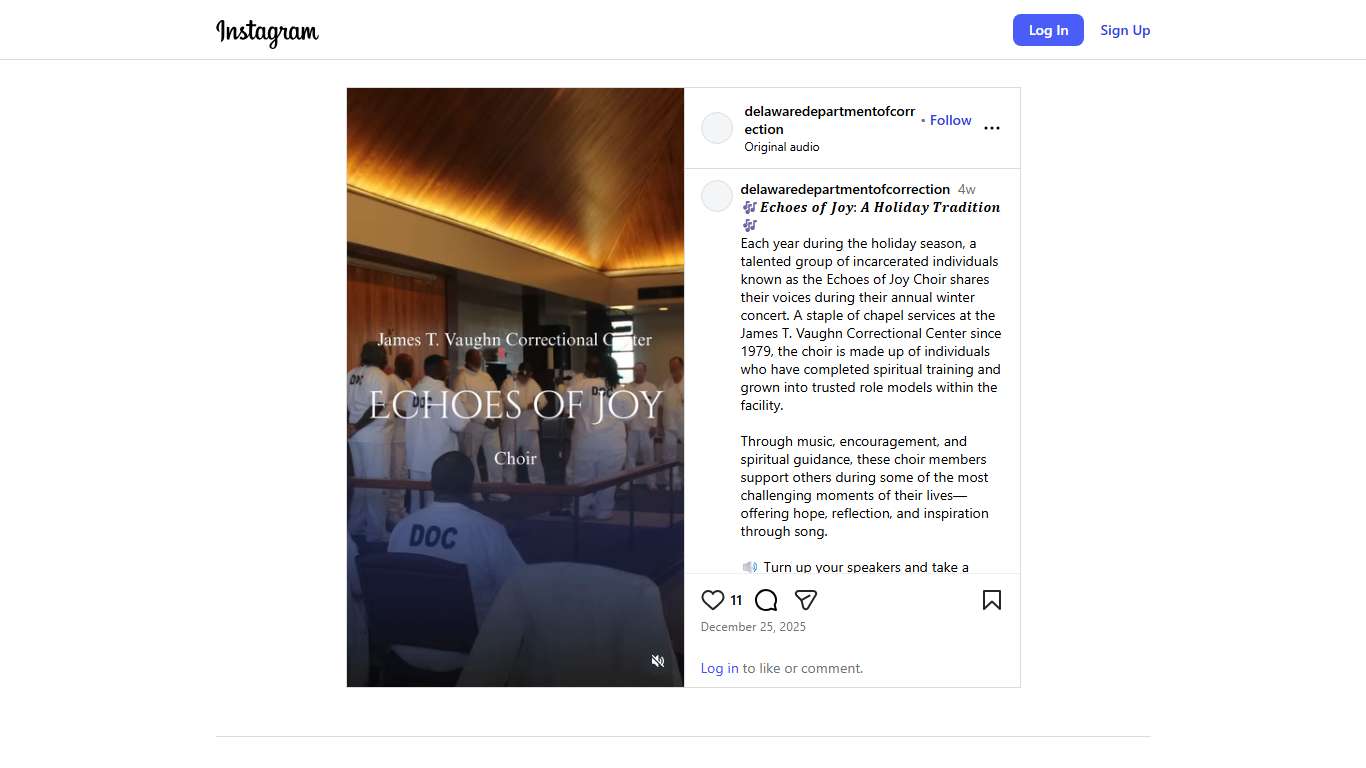The width and height of the screenshot is (1366, 768).
Task: Click the Instagram logo
Action: pyautogui.click(x=267, y=32)
